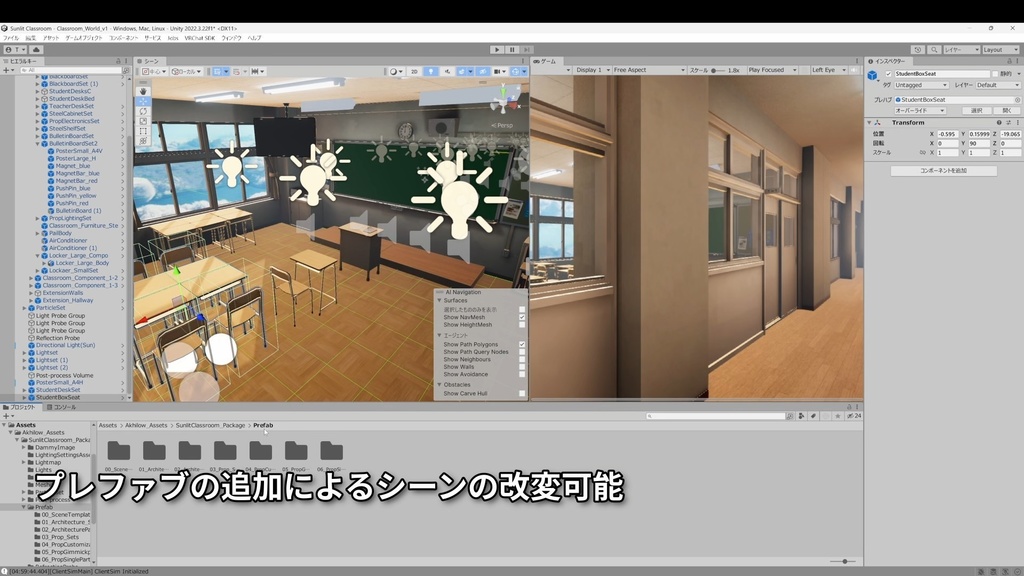Screen dimensions: 1024x576
Task: Click the search icon in the Project panel
Action: click(651, 415)
